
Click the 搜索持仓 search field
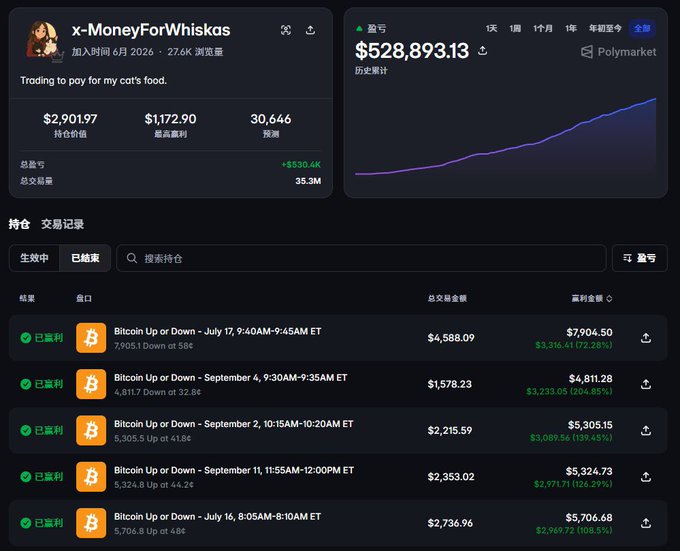(x=361, y=258)
